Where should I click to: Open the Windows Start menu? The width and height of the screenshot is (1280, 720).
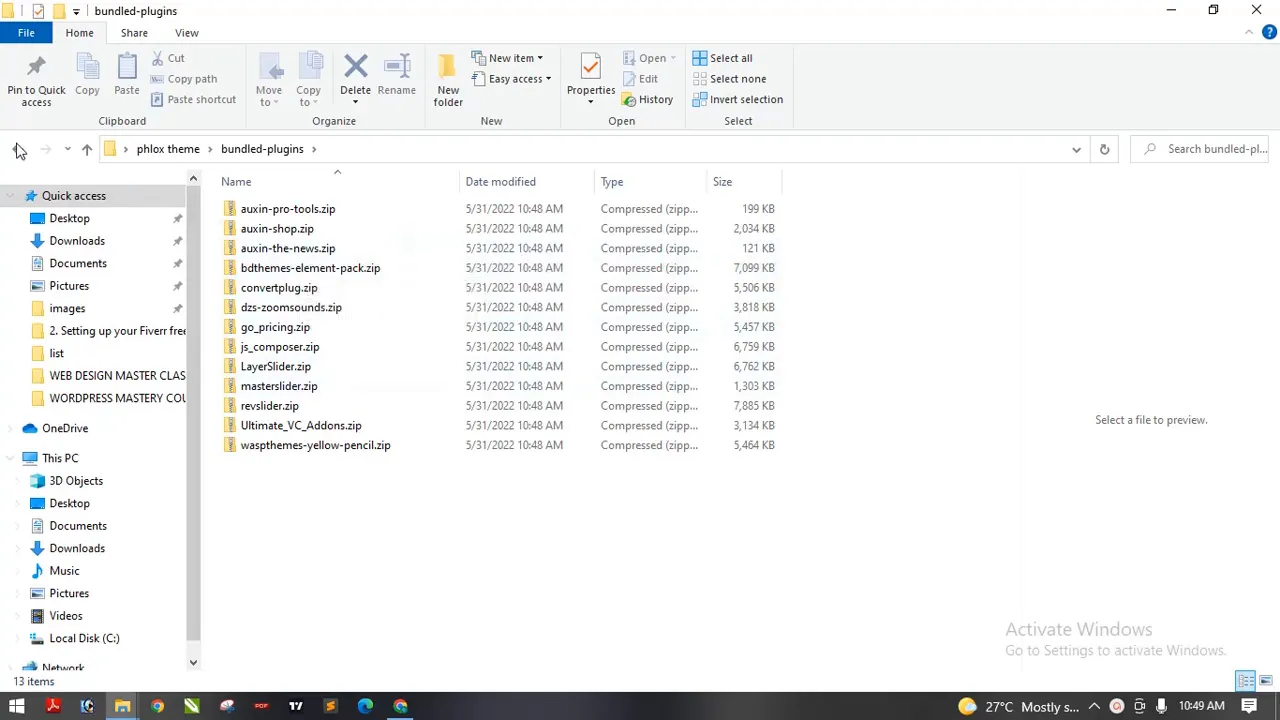pos(17,706)
